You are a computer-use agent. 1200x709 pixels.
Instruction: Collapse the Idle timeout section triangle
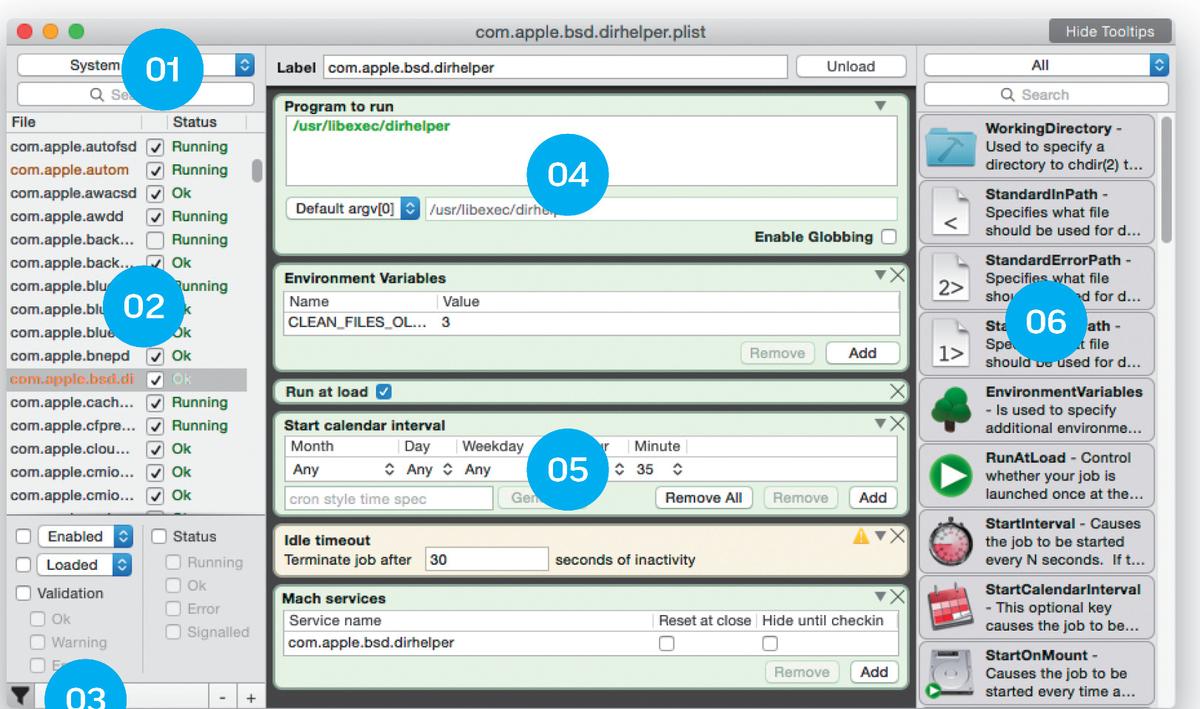click(x=880, y=537)
